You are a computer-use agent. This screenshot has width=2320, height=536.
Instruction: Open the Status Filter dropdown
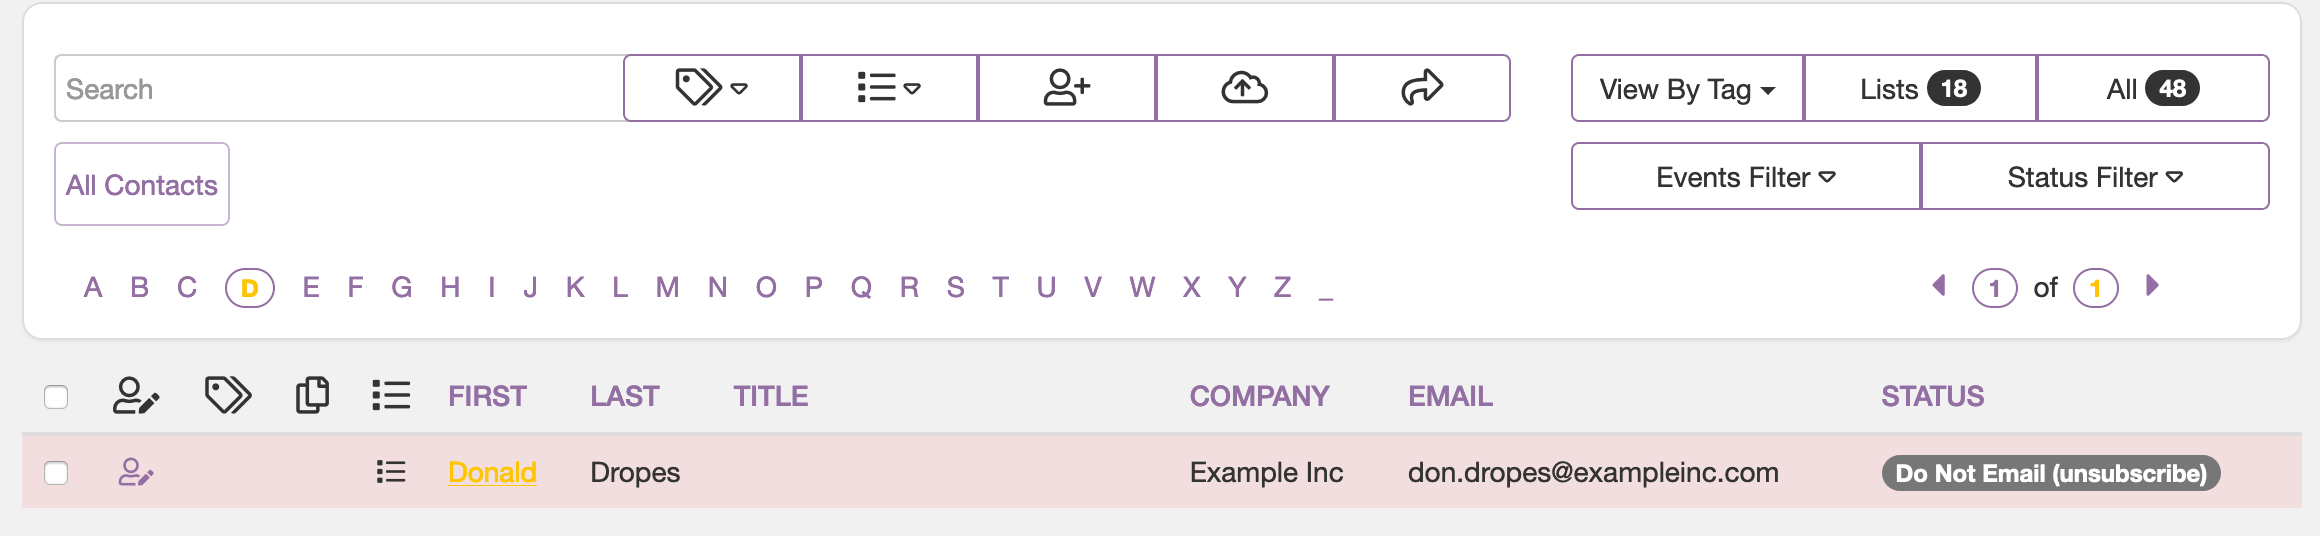pos(2095,176)
